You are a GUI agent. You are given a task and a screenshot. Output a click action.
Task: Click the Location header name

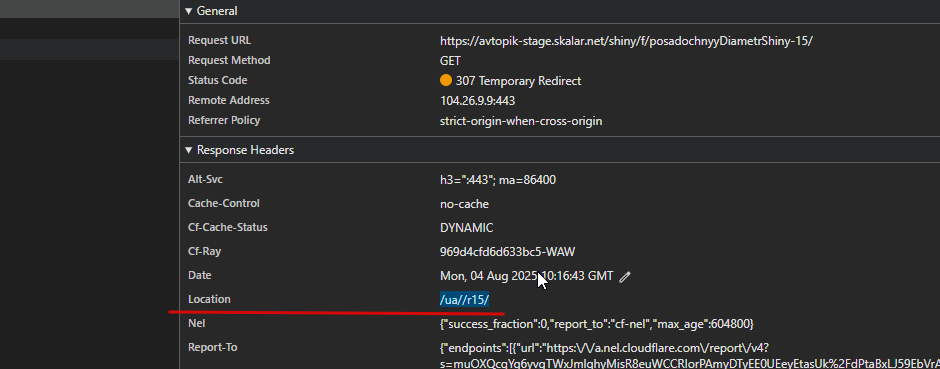point(209,299)
